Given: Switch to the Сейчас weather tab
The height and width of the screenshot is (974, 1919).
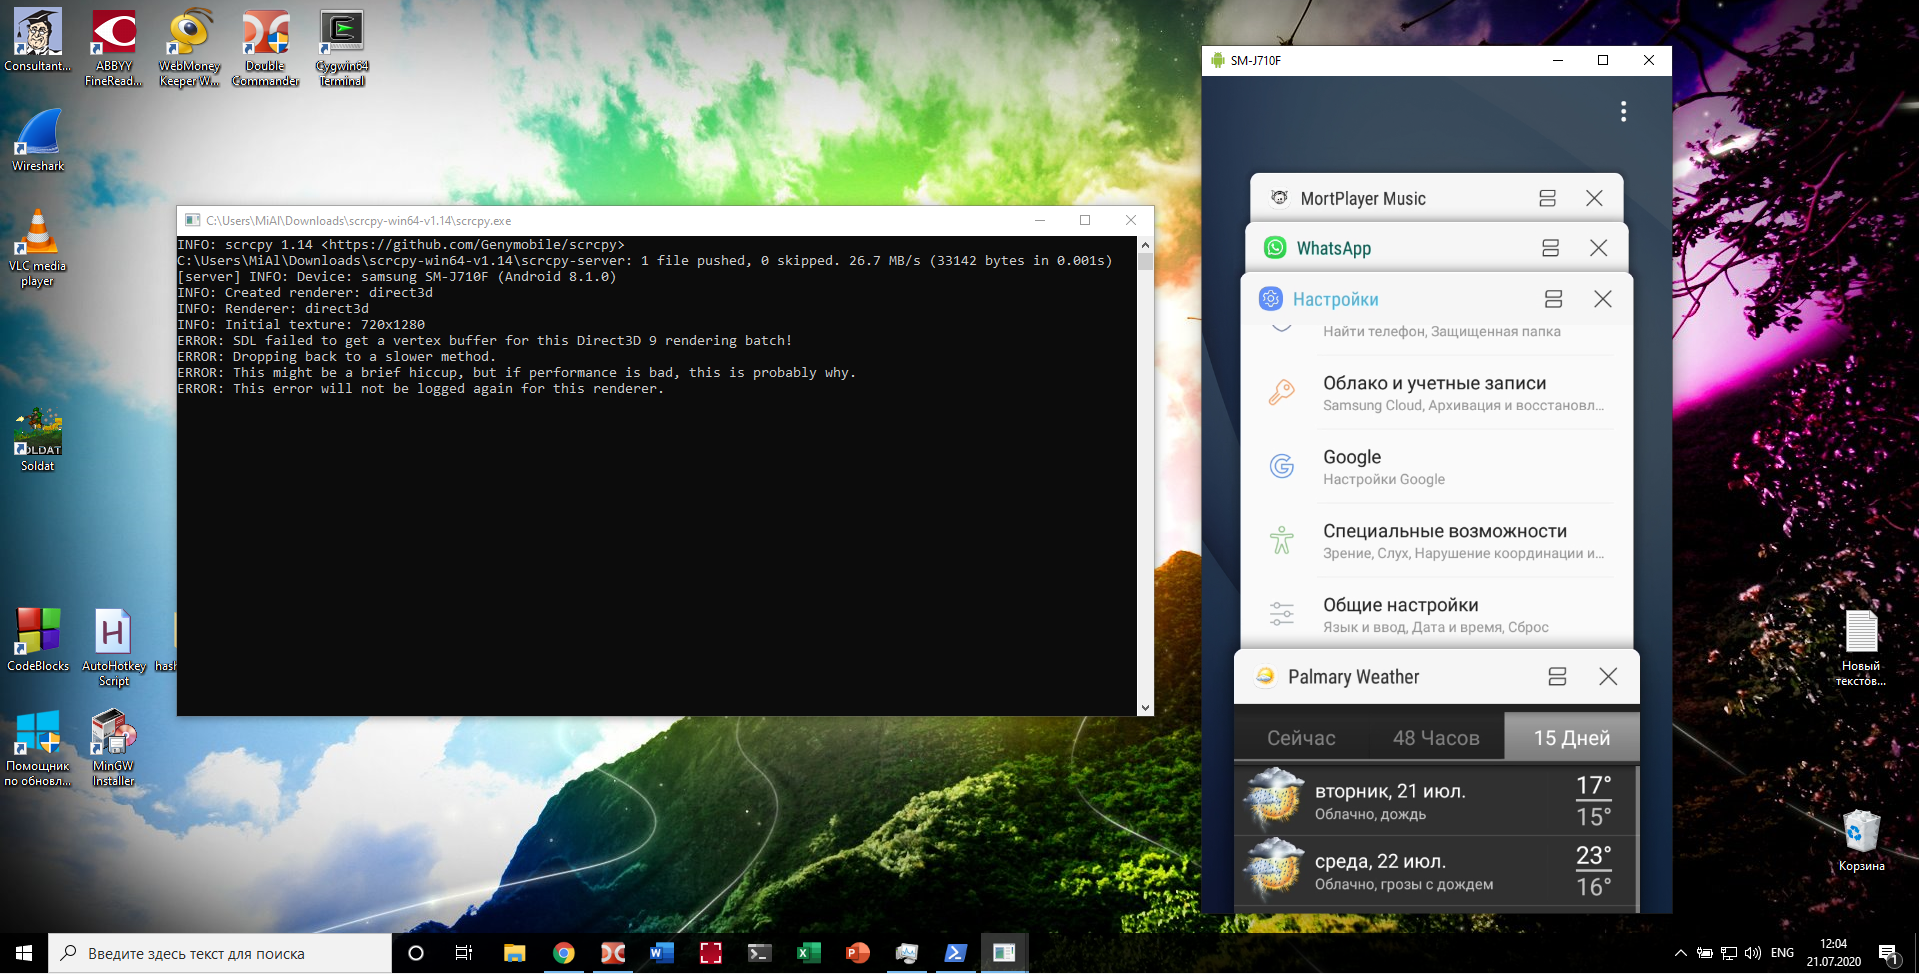Looking at the screenshot, I should 1301,738.
